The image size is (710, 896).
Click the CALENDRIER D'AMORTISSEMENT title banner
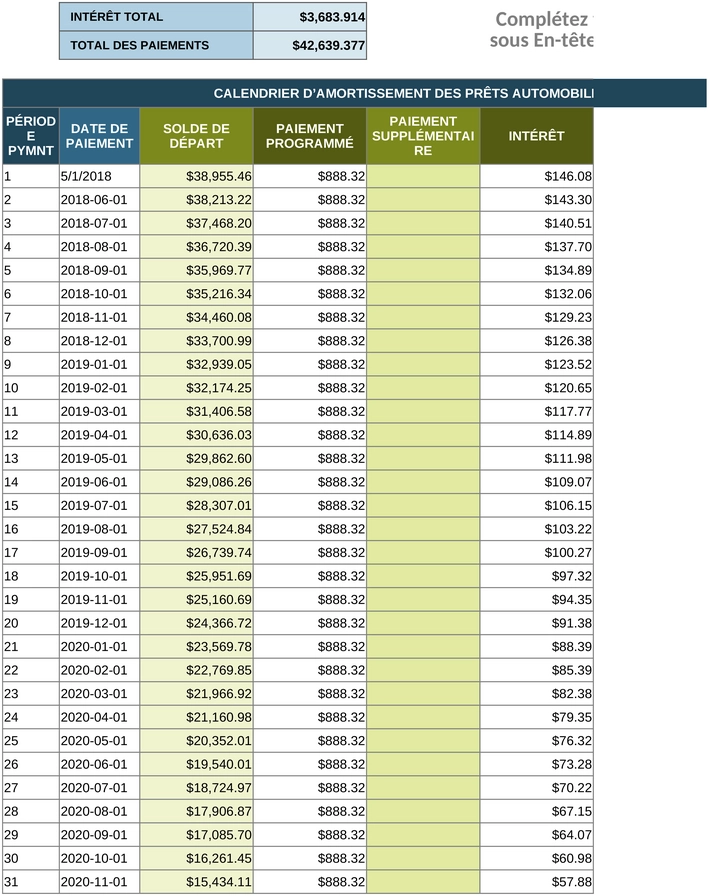[x=354, y=93]
